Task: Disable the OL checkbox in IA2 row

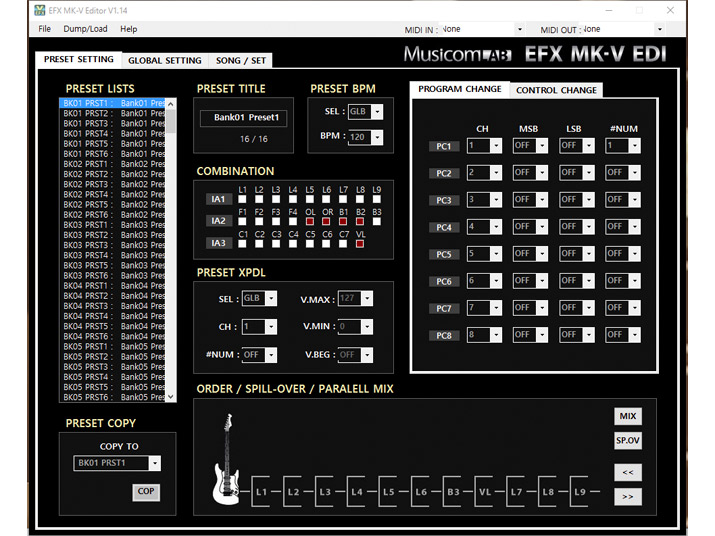Action: click(x=310, y=221)
